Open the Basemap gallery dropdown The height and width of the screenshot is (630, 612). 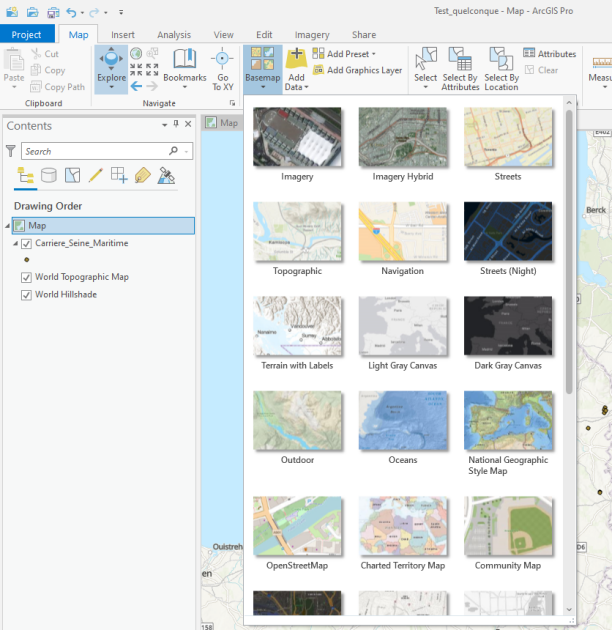coord(263,70)
